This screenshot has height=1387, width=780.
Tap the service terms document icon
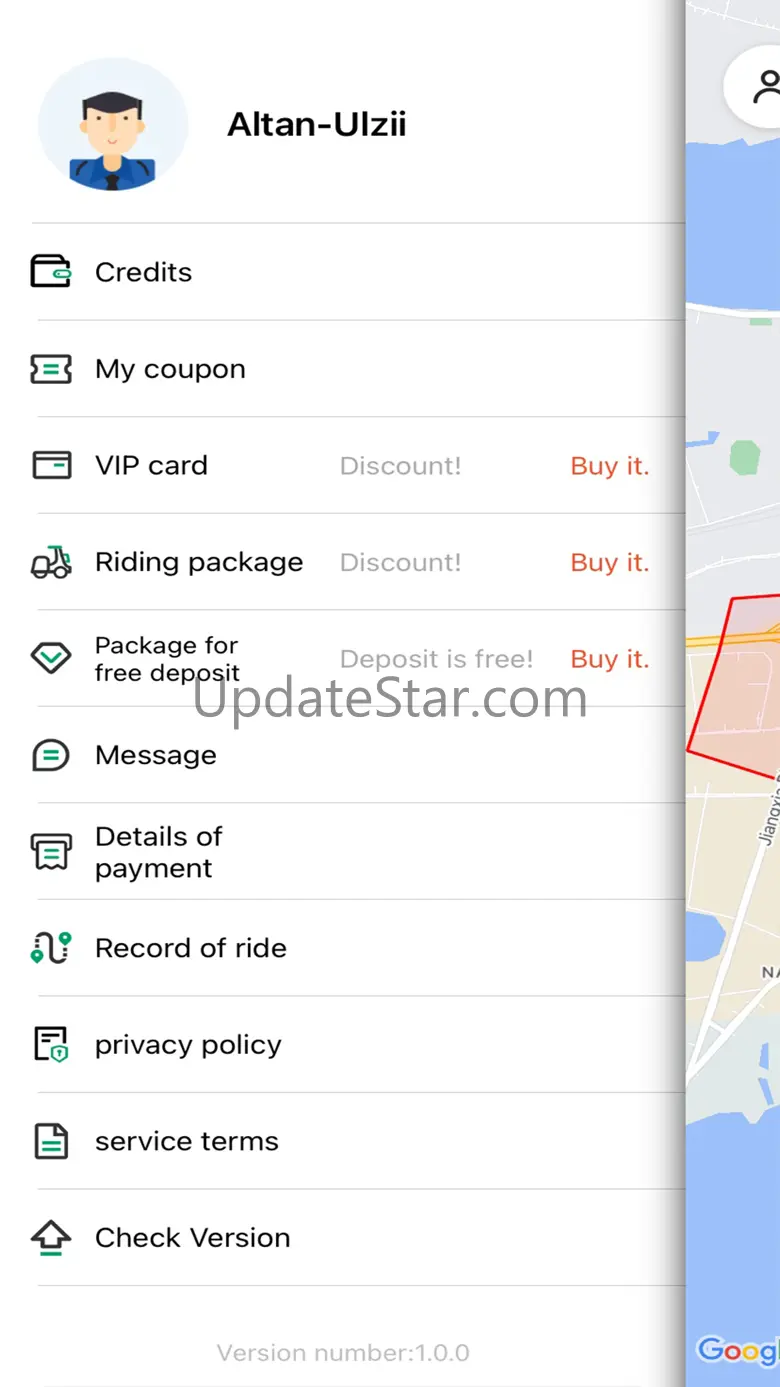(x=51, y=1141)
